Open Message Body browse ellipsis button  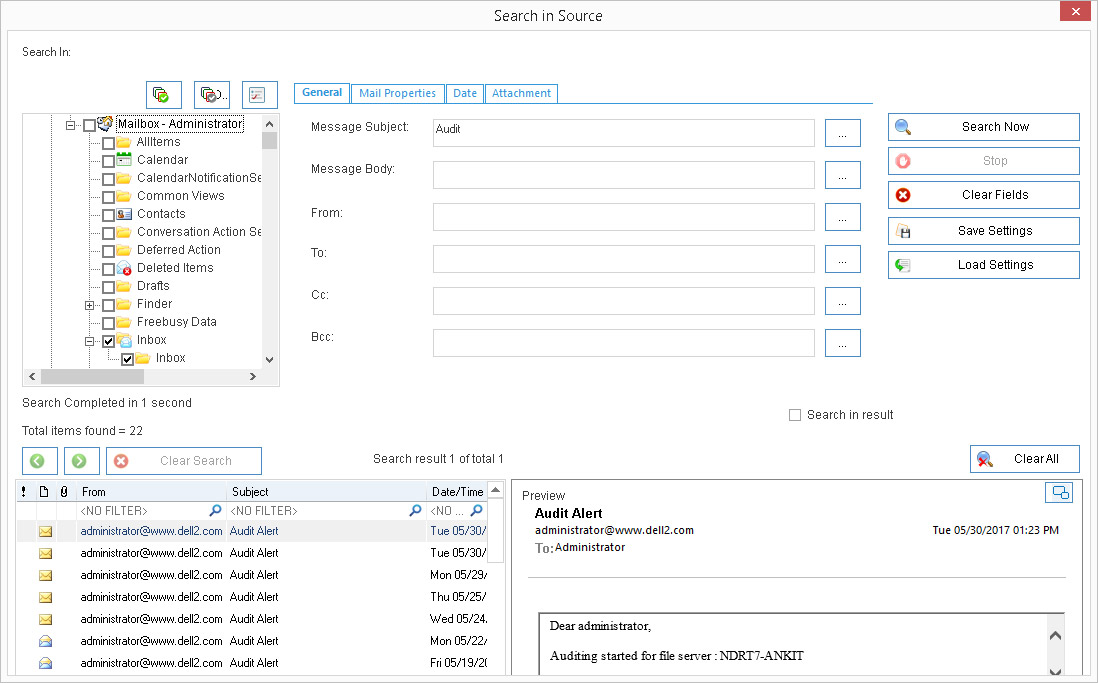click(x=842, y=175)
